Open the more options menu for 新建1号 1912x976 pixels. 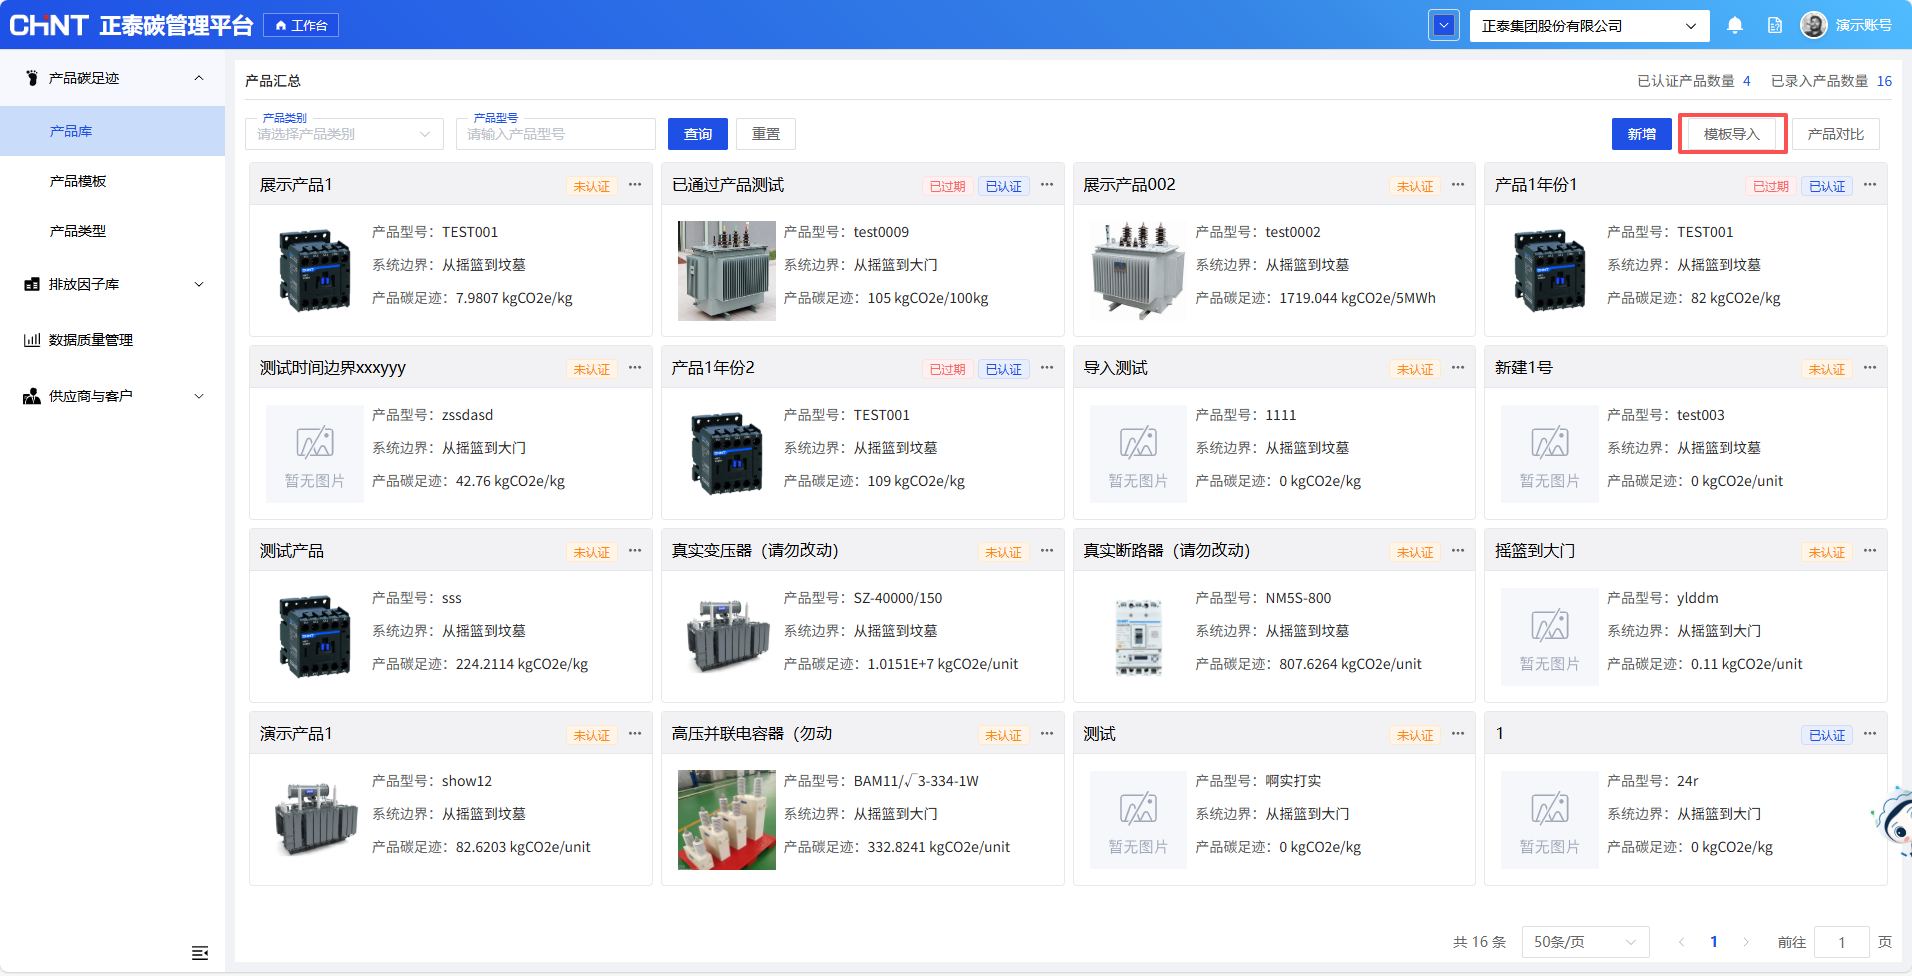click(1870, 368)
